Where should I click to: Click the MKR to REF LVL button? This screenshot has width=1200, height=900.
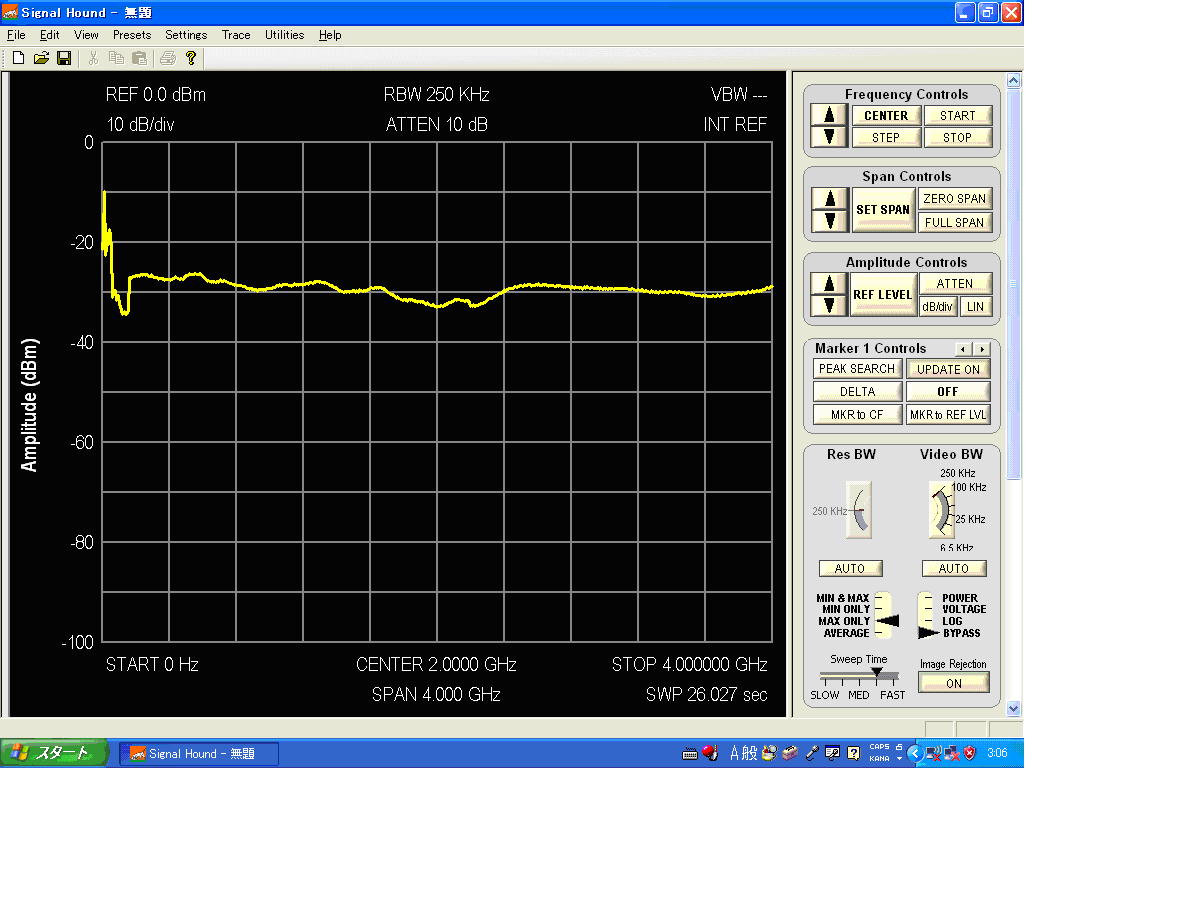(x=948, y=415)
